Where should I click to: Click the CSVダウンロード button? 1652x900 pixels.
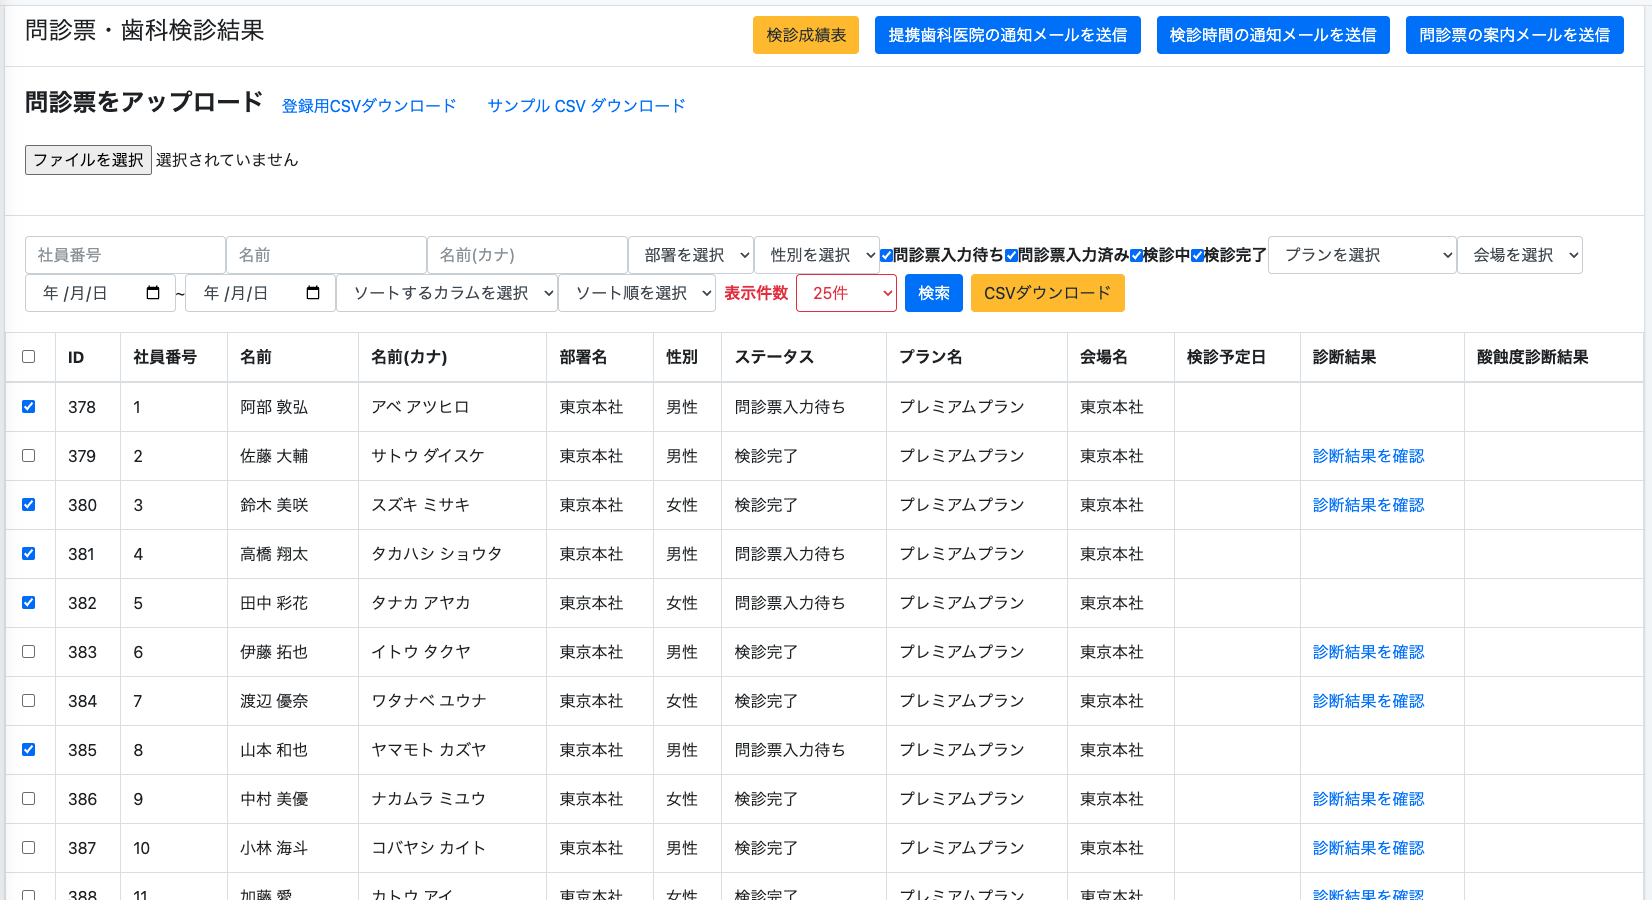(x=1047, y=293)
